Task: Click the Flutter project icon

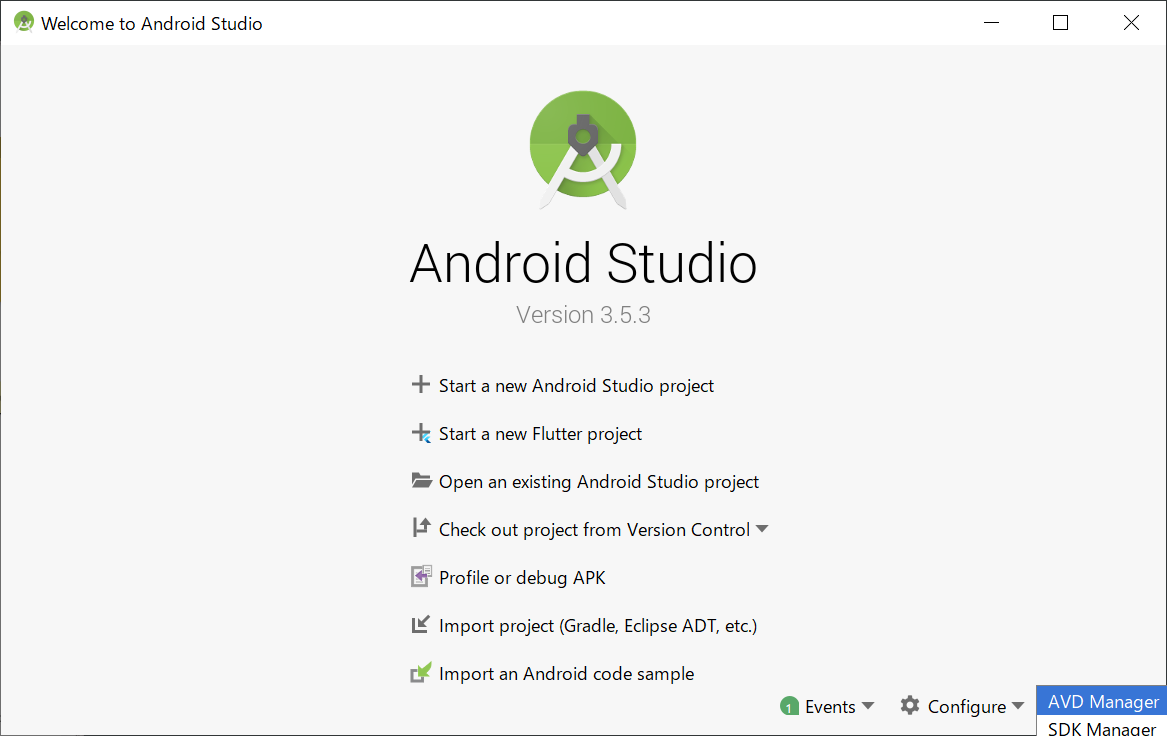Action: (421, 433)
